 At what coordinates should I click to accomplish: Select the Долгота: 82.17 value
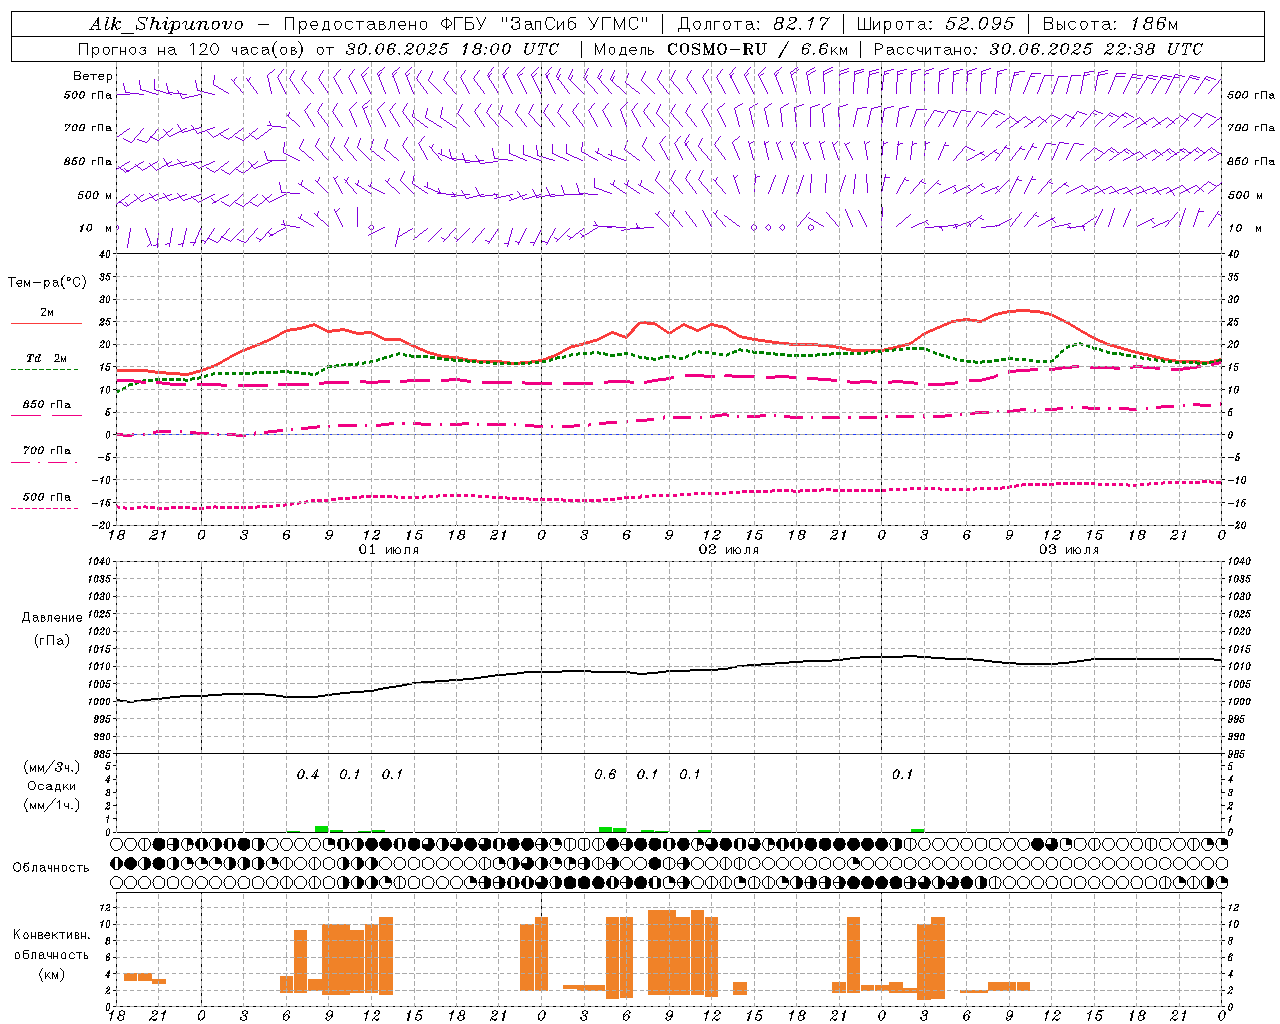coord(753,24)
